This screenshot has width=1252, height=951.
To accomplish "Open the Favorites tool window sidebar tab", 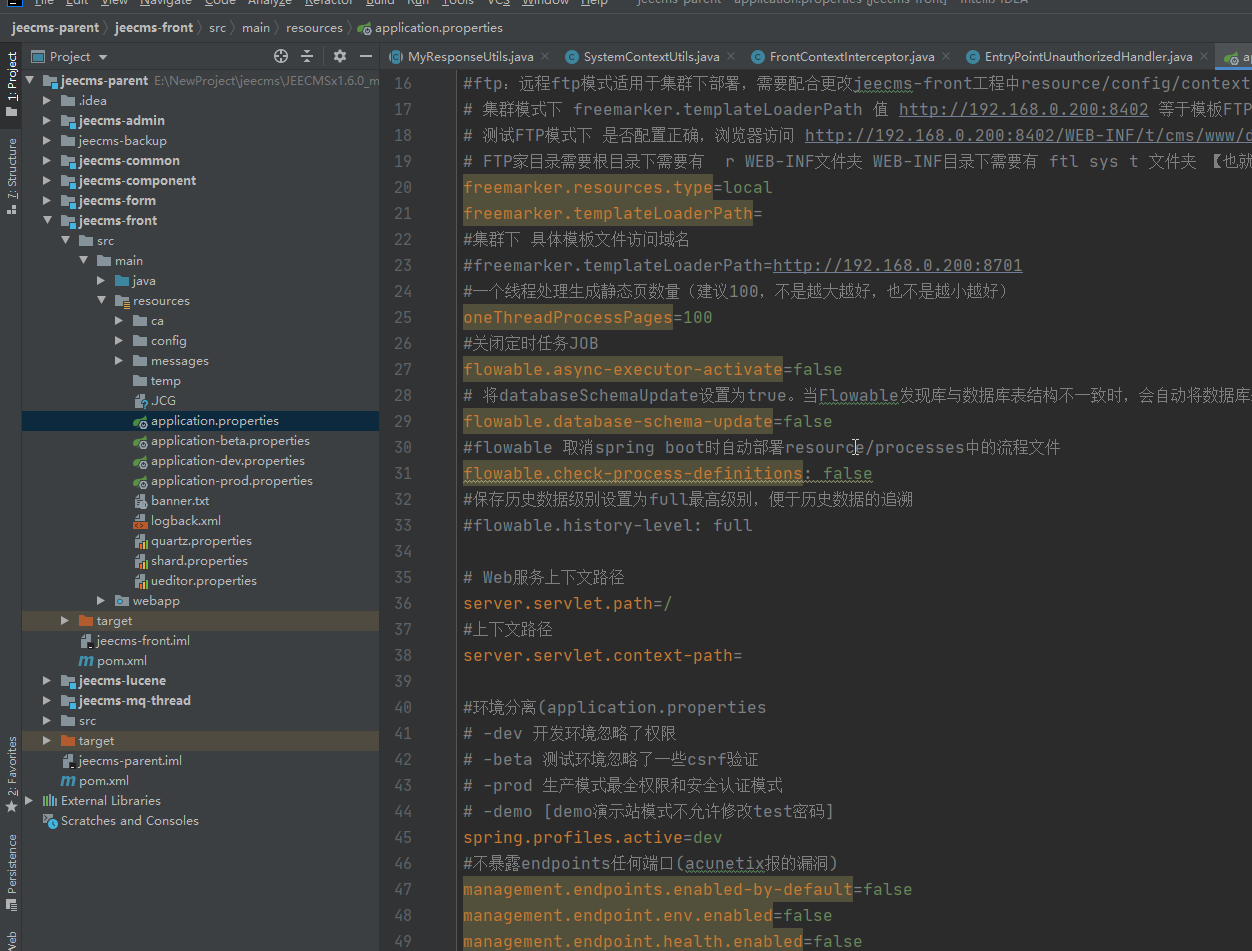I will point(12,773).
